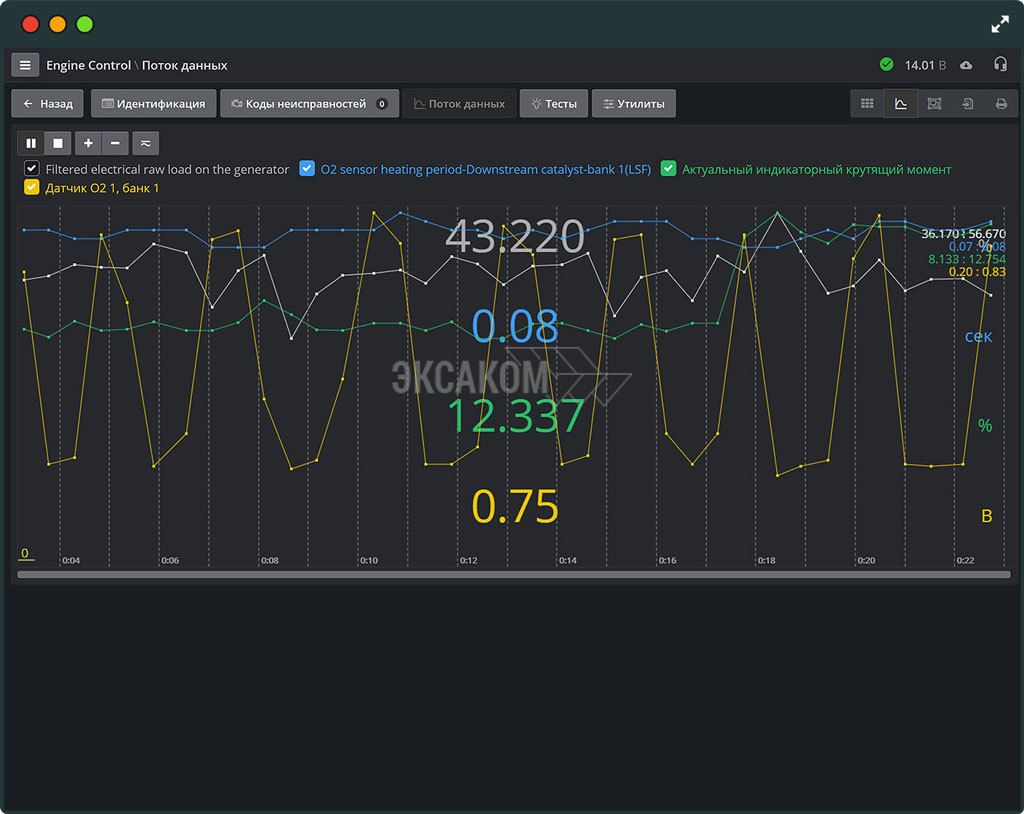Open the hamburger menu
The height and width of the screenshot is (814, 1024).
coord(25,65)
